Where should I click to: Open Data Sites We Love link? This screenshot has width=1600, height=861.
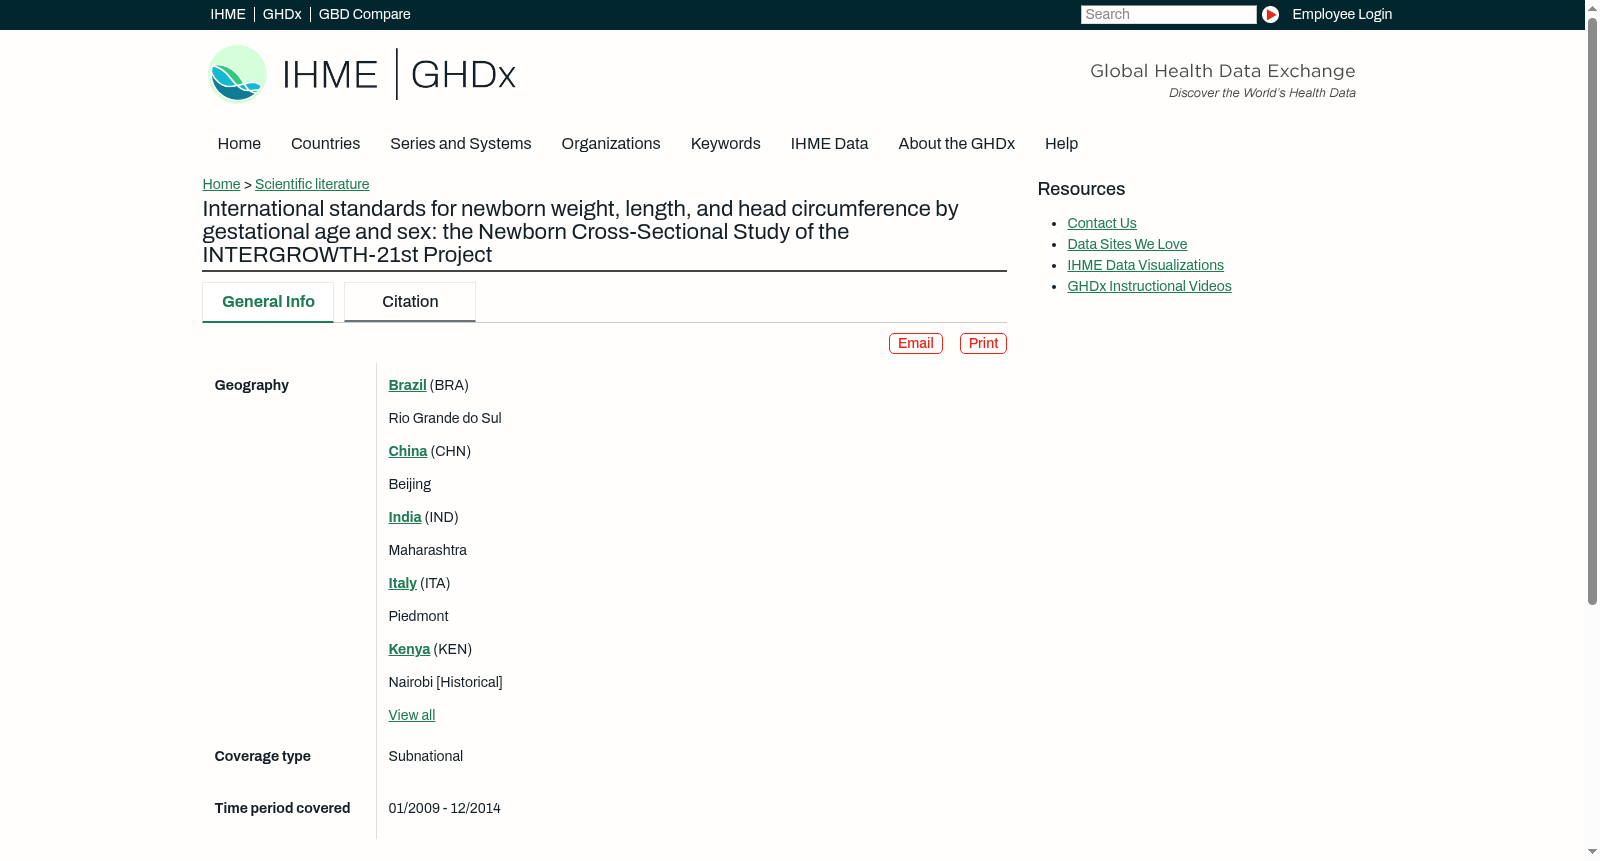[x=1127, y=244]
